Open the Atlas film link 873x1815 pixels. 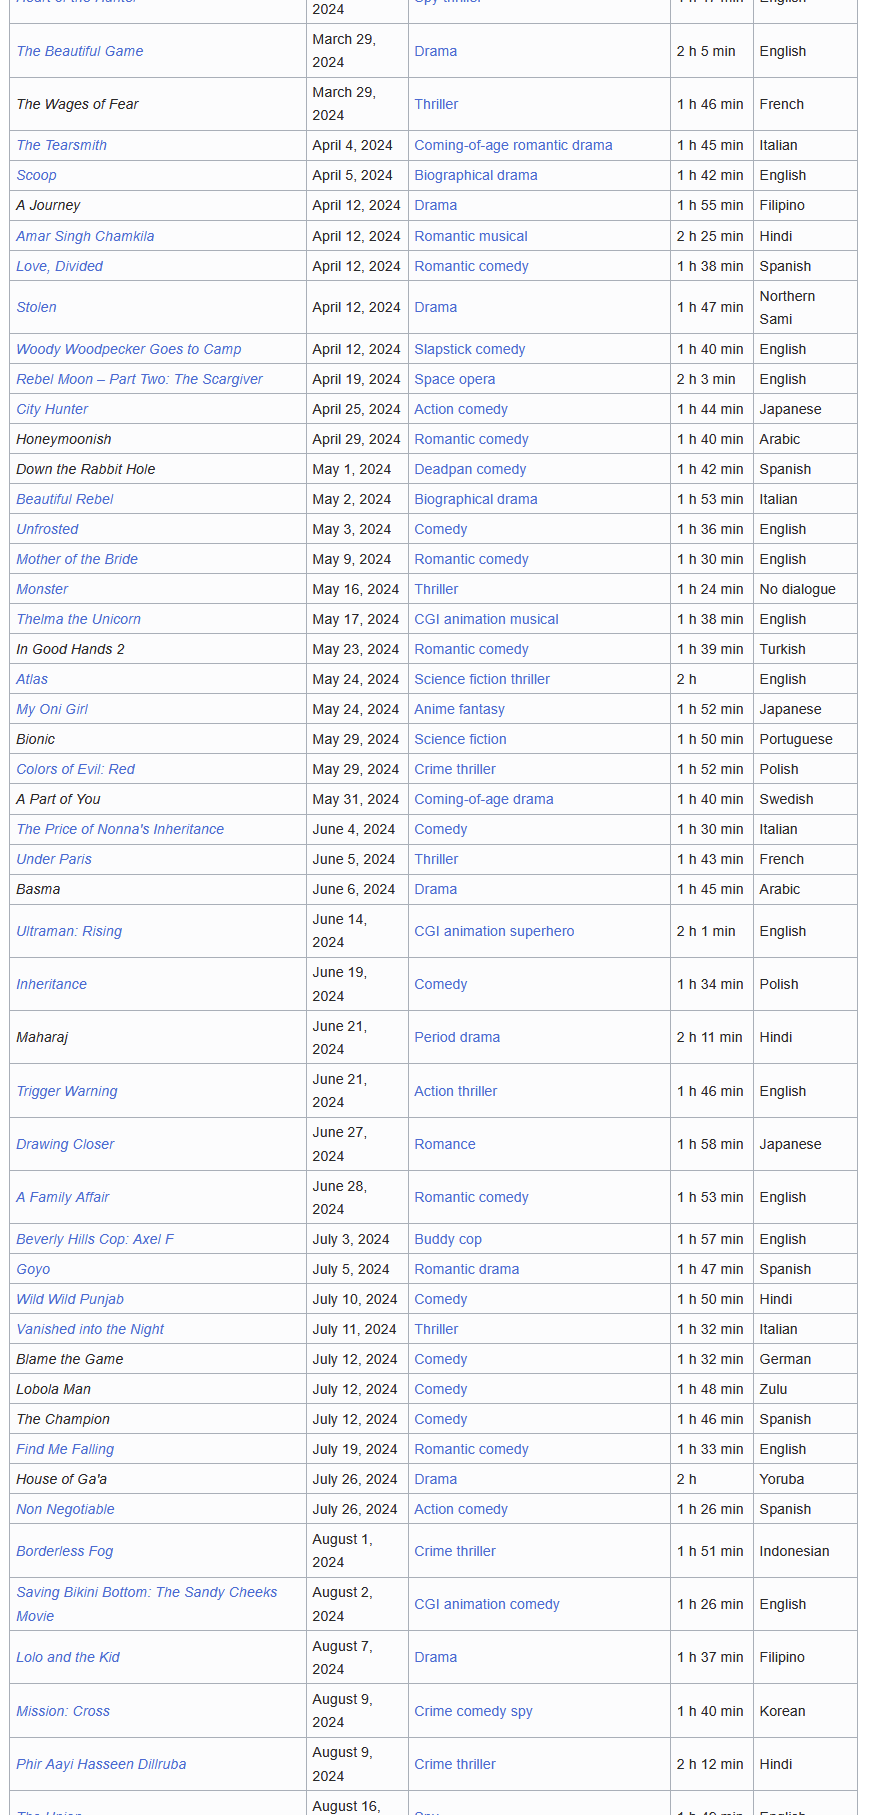coord(32,679)
